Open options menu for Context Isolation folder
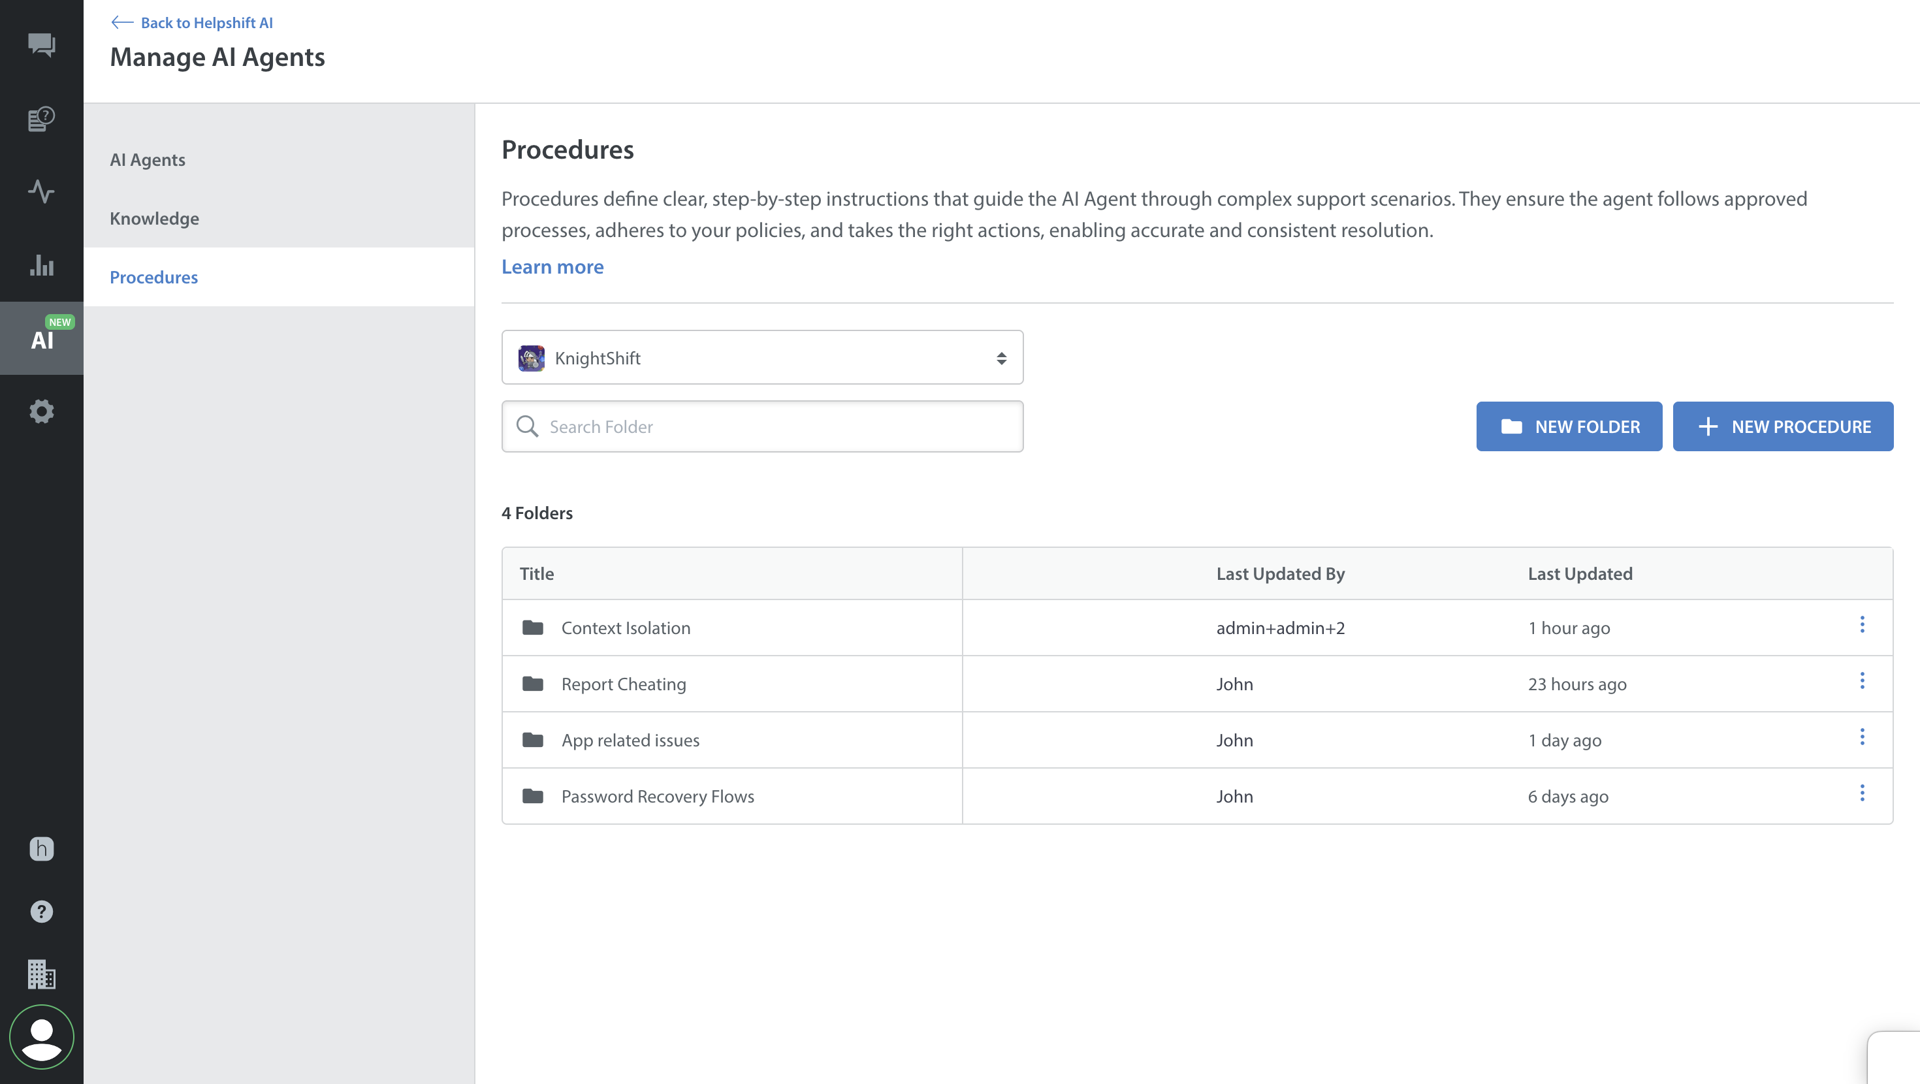1920x1084 pixels. pyautogui.click(x=1862, y=625)
